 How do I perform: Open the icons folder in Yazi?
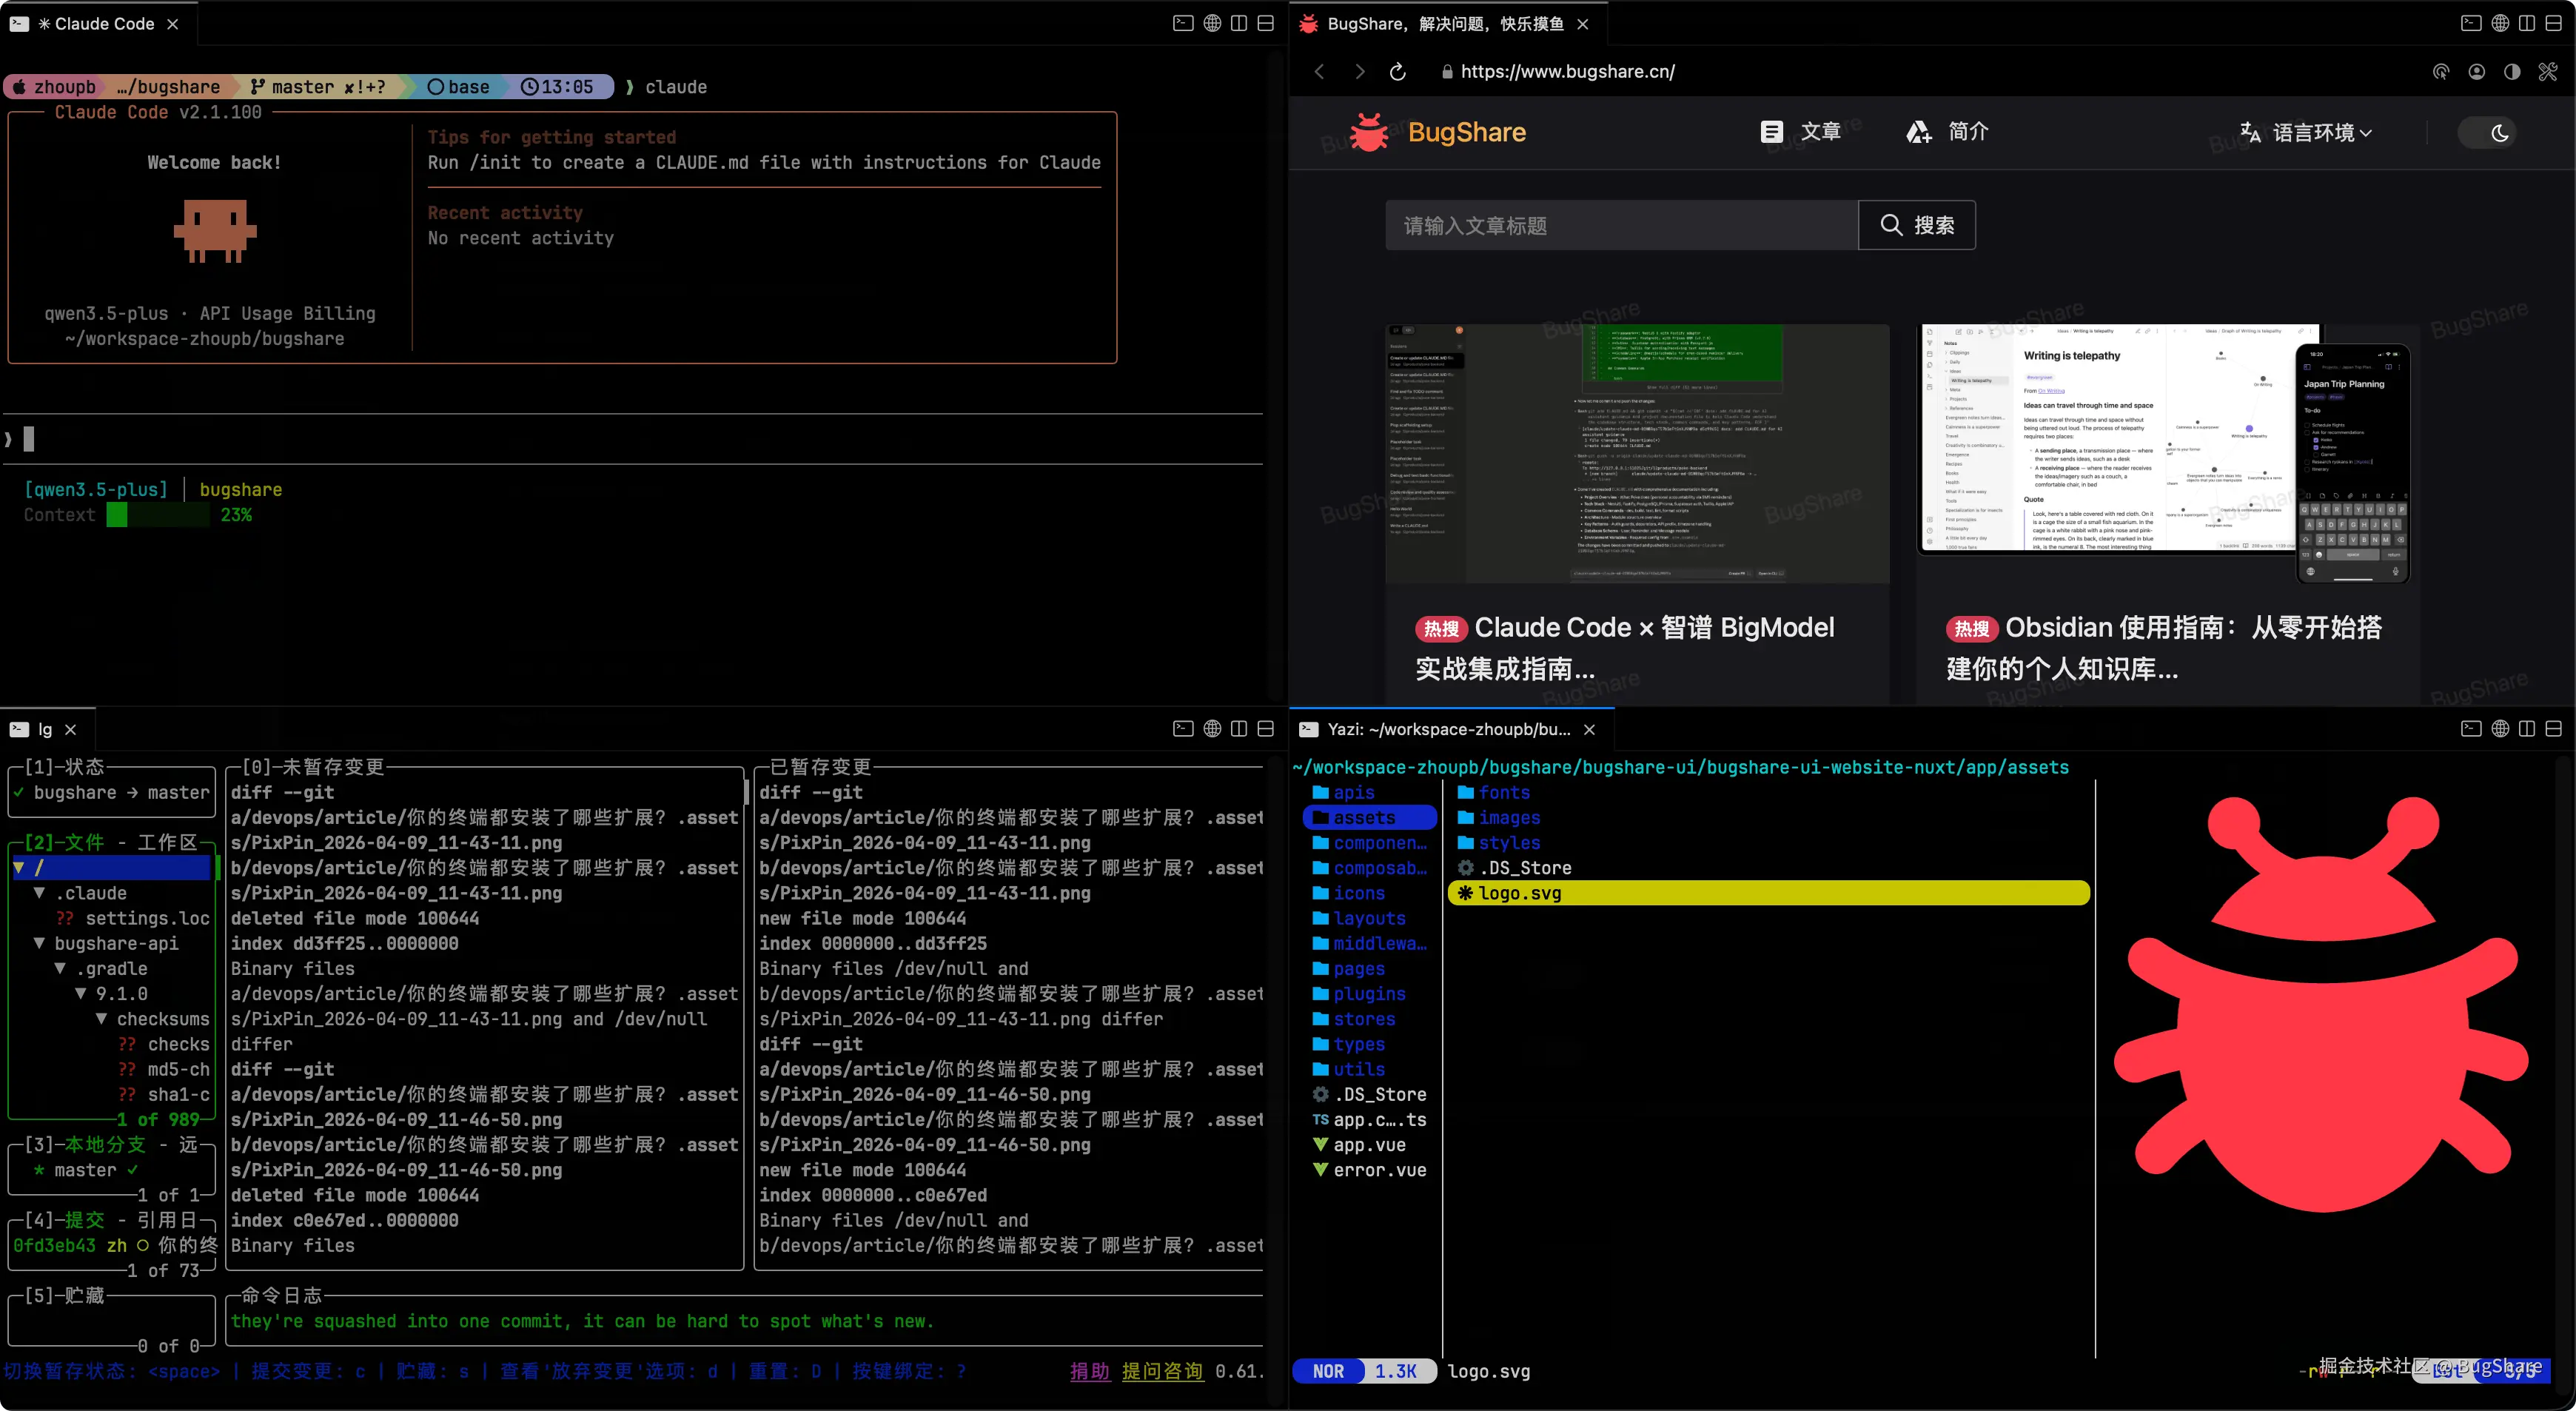tap(1358, 893)
